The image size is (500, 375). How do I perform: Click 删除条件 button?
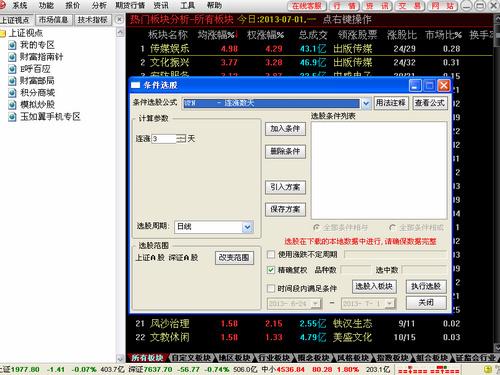(285, 152)
